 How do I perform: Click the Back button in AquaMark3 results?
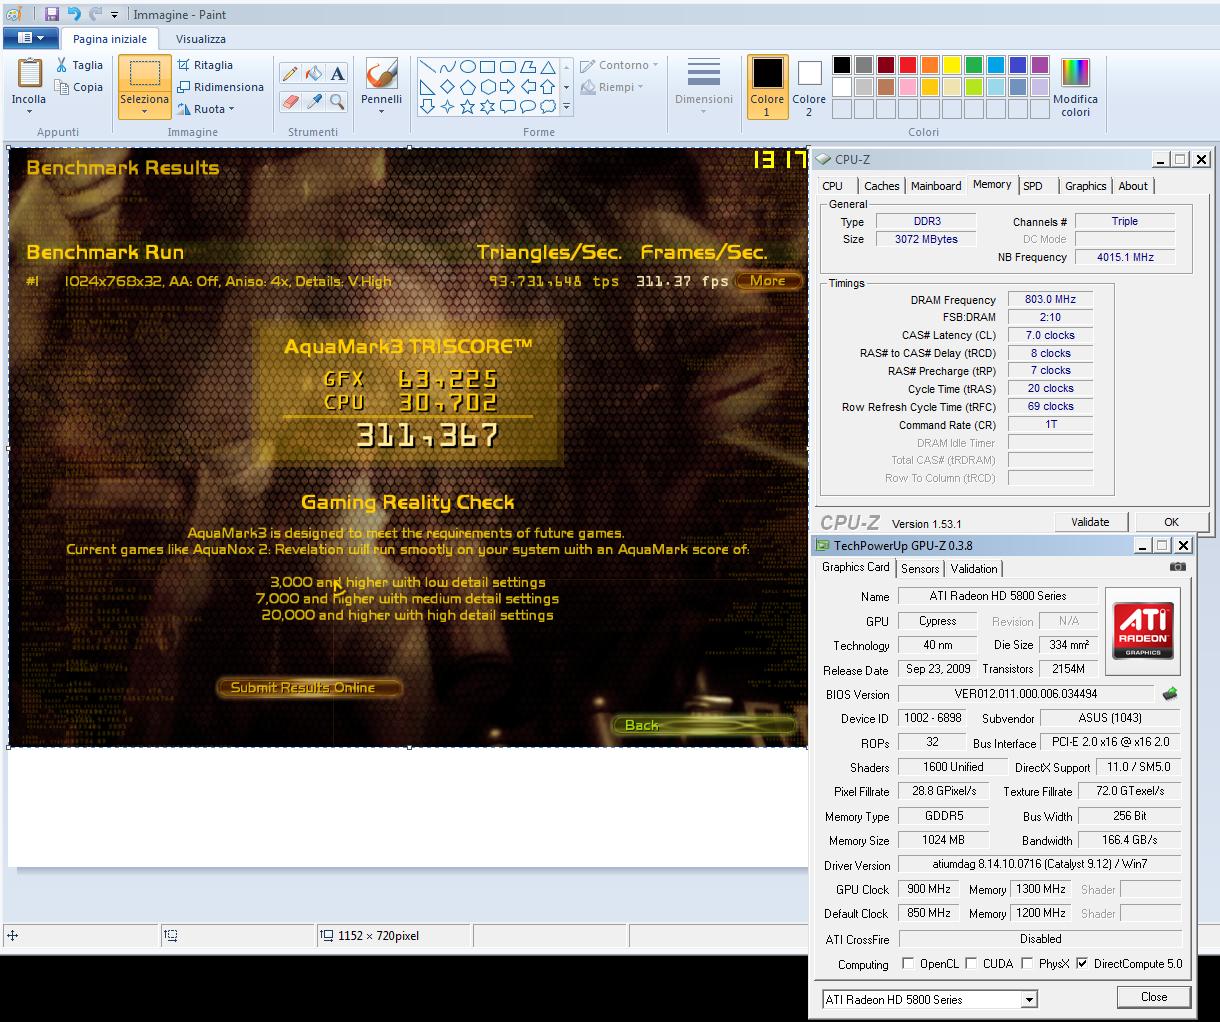pos(703,725)
